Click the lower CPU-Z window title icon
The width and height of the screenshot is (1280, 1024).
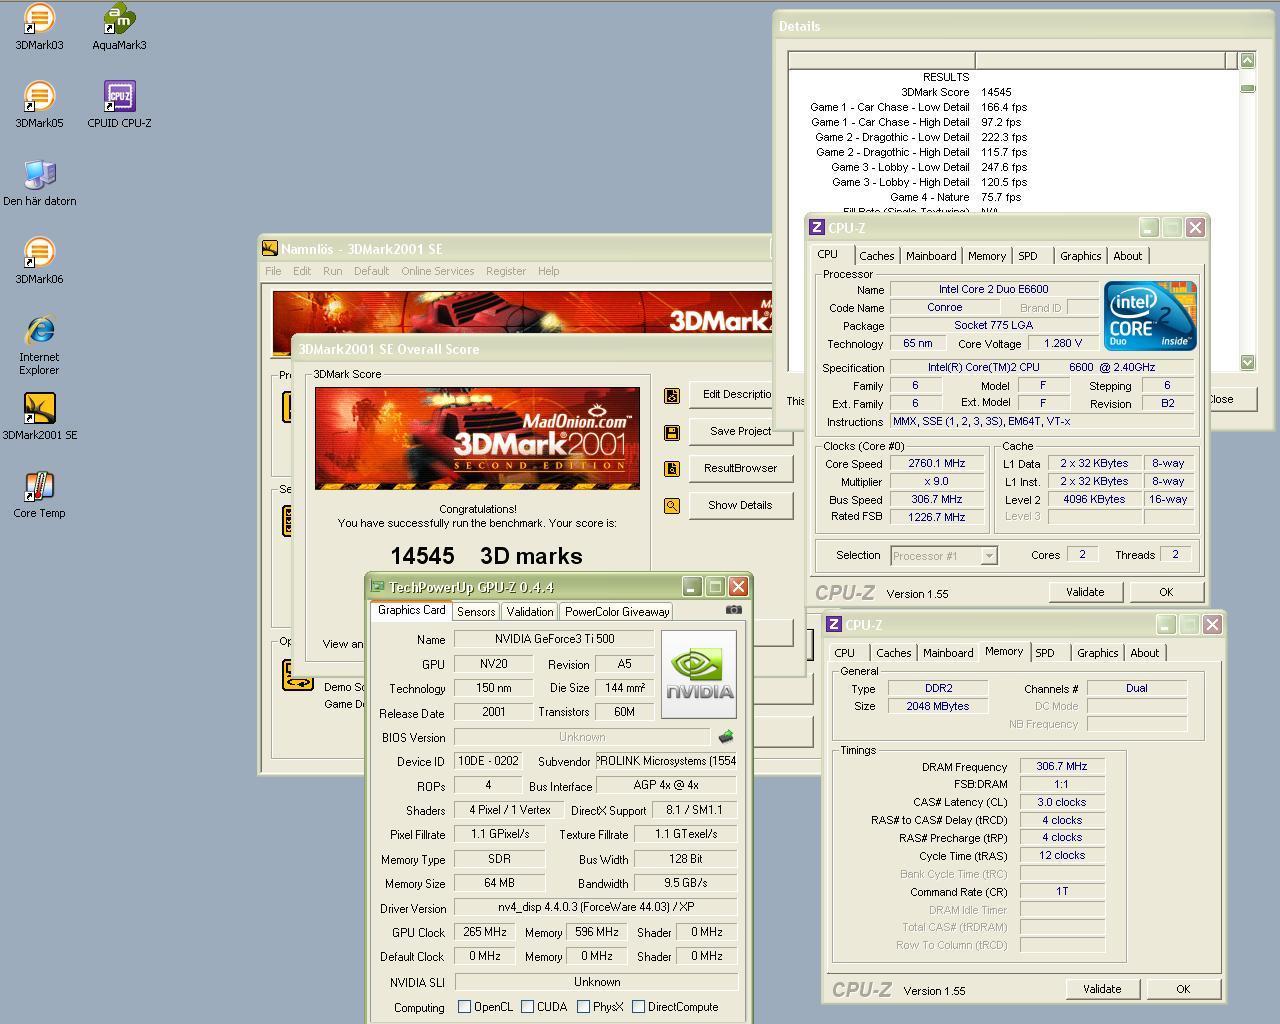coord(834,625)
